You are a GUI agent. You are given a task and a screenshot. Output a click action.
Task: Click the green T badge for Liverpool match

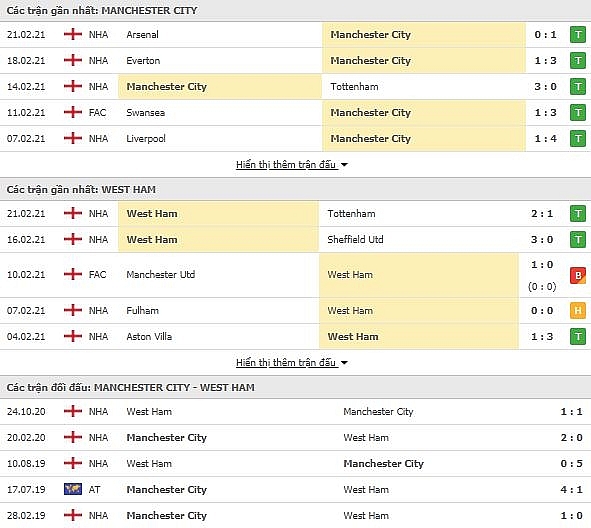(x=577, y=139)
